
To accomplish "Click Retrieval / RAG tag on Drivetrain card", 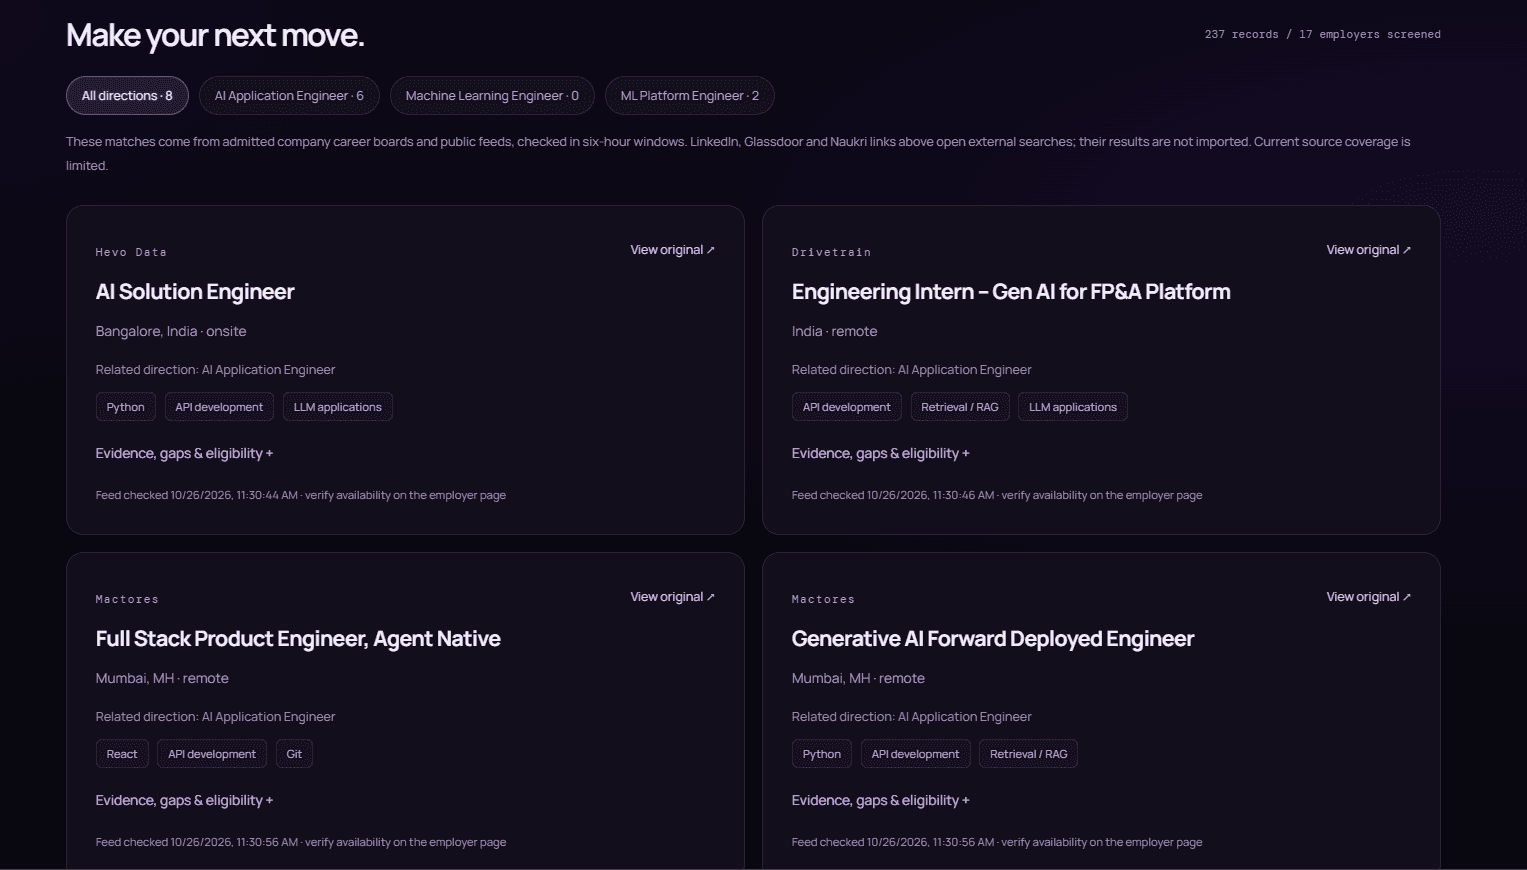I will pyautogui.click(x=960, y=407).
